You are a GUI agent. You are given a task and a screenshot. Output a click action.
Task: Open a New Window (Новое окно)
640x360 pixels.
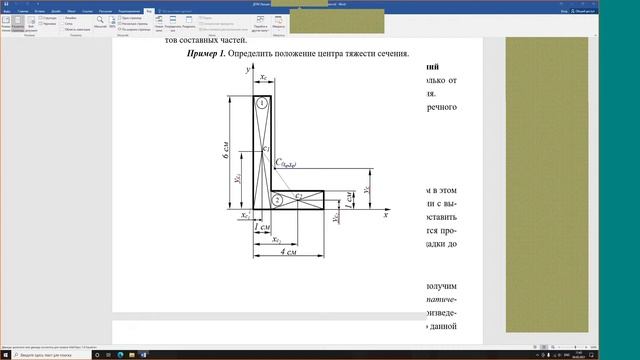coord(159,24)
